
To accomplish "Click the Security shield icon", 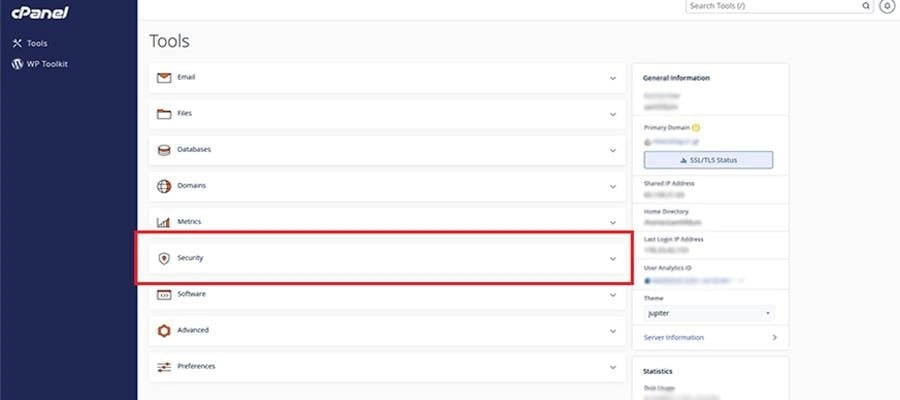I will (x=164, y=258).
